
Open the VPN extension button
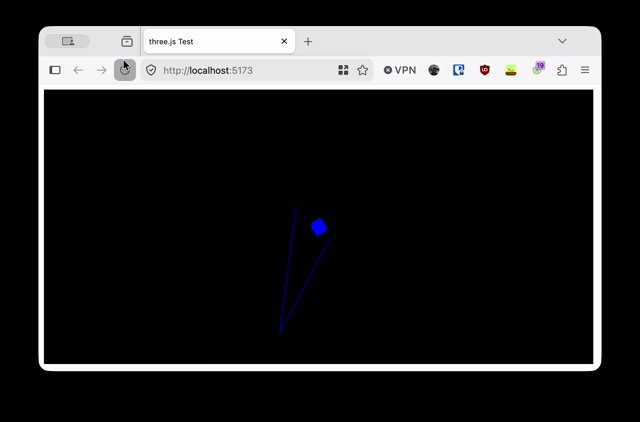400,70
